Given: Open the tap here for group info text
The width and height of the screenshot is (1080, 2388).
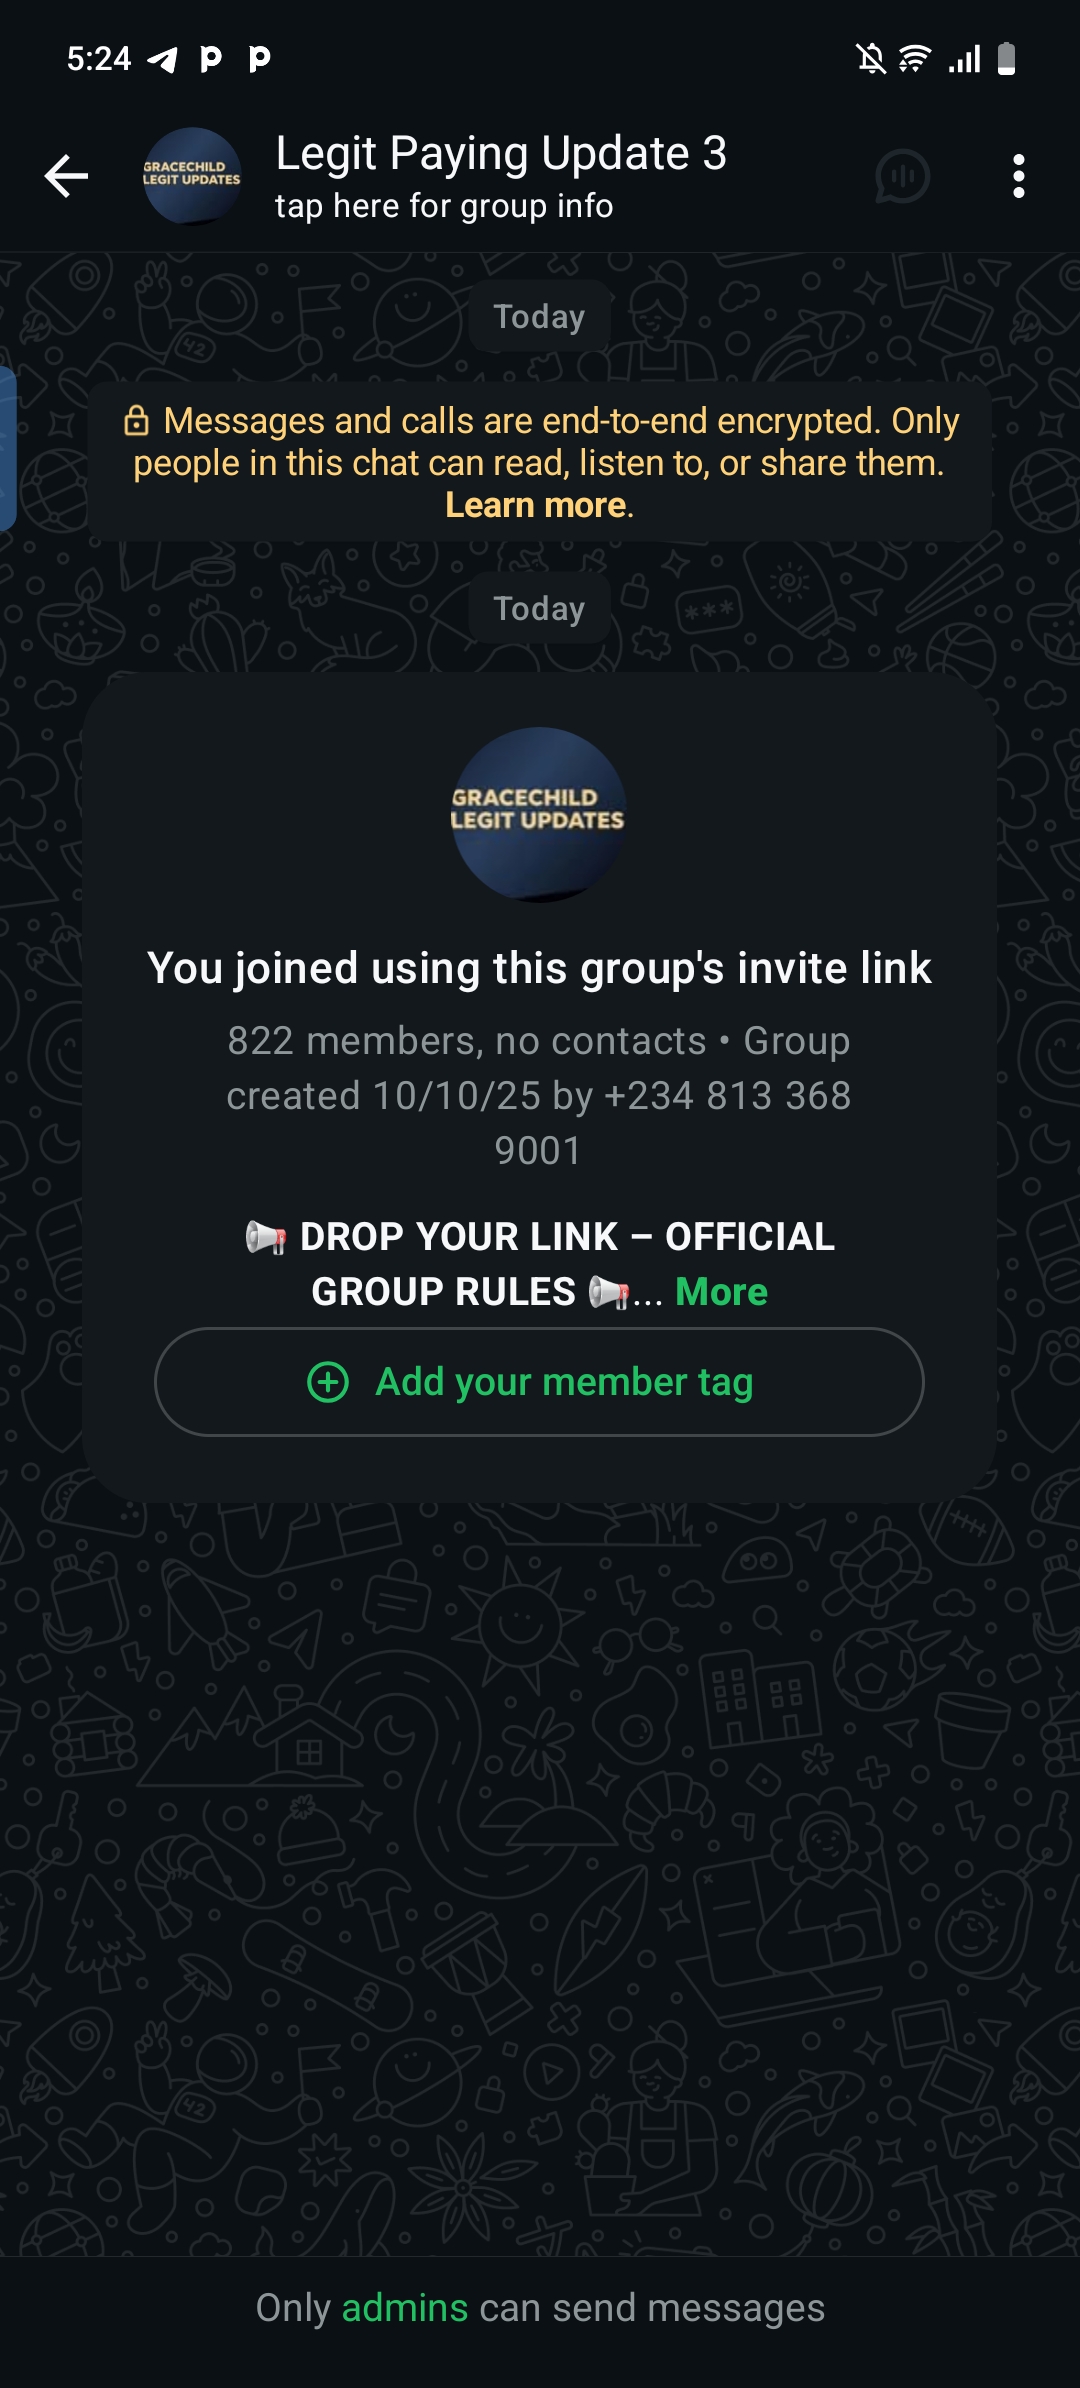Looking at the screenshot, I should point(444,206).
